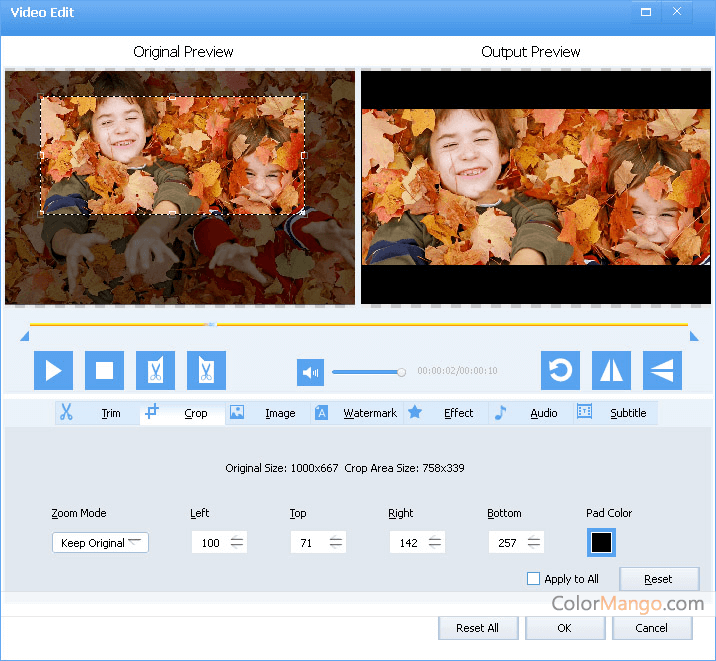The image size is (716, 661).
Task: Open the Trim tab
Action: pos(98,413)
